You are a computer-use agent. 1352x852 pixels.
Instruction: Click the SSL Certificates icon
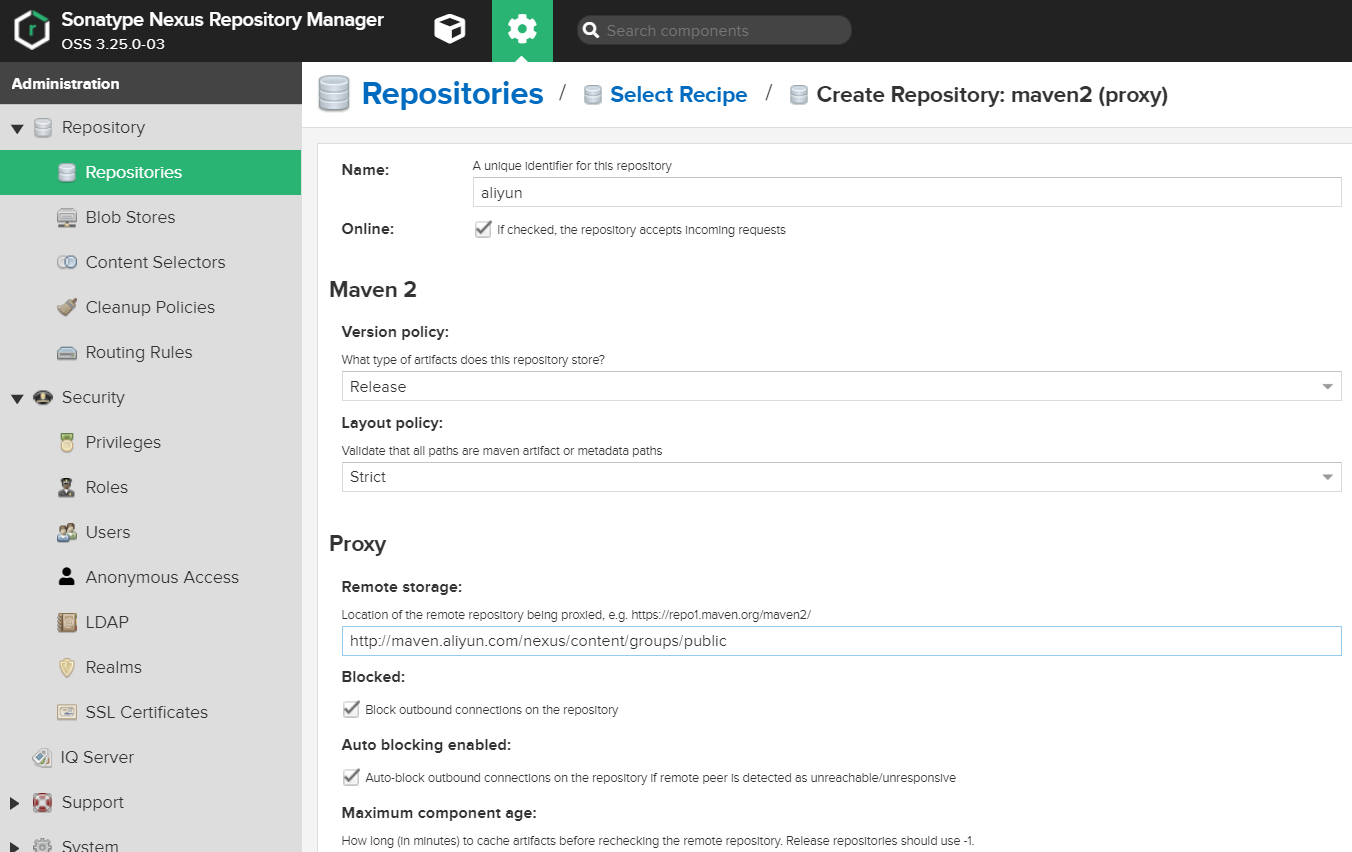[x=67, y=713]
